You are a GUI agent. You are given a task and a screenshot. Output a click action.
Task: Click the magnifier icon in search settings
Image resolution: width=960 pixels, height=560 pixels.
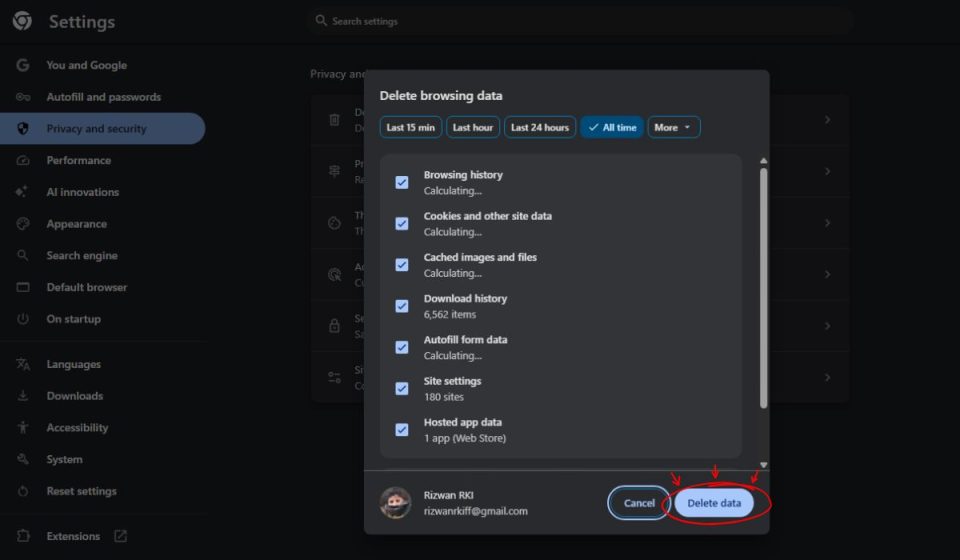tap(321, 21)
